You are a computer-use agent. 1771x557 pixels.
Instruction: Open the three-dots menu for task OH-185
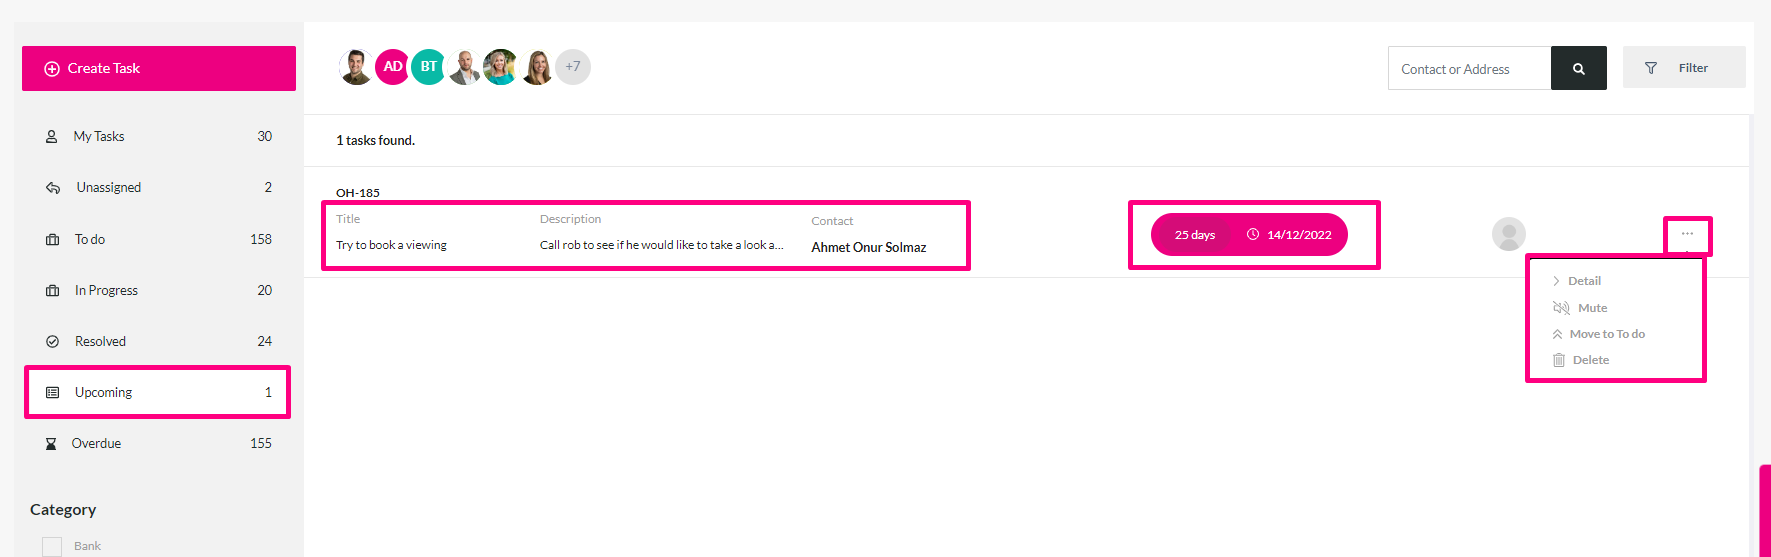[x=1687, y=234]
